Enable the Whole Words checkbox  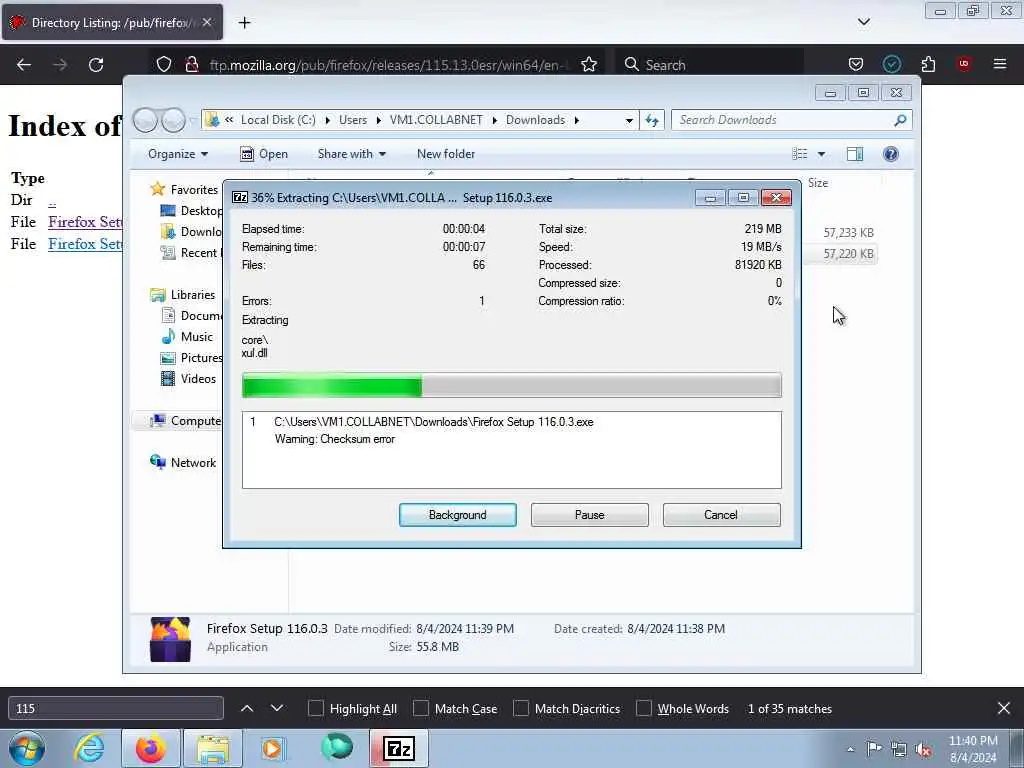pos(644,709)
